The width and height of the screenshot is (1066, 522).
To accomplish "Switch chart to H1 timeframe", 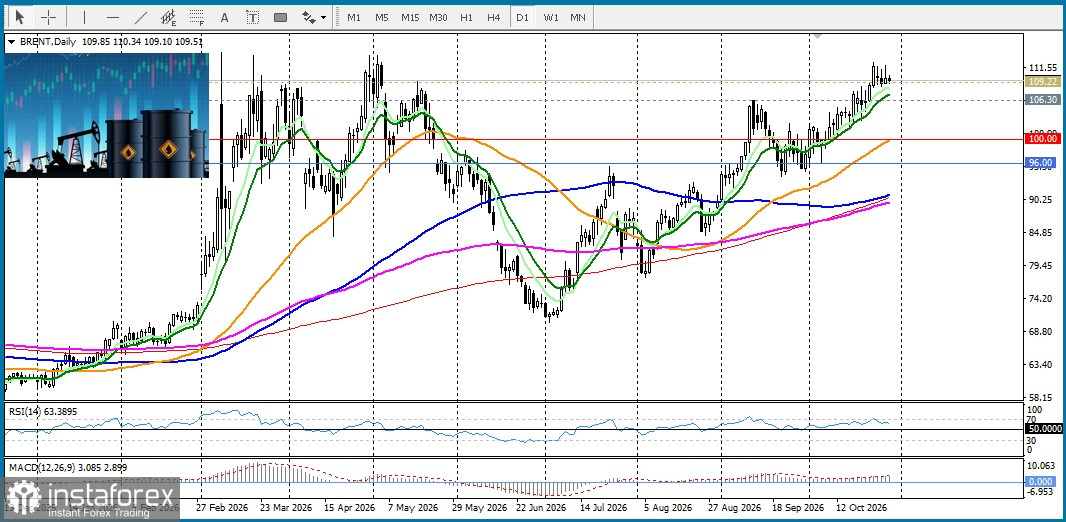I will [x=466, y=17].
